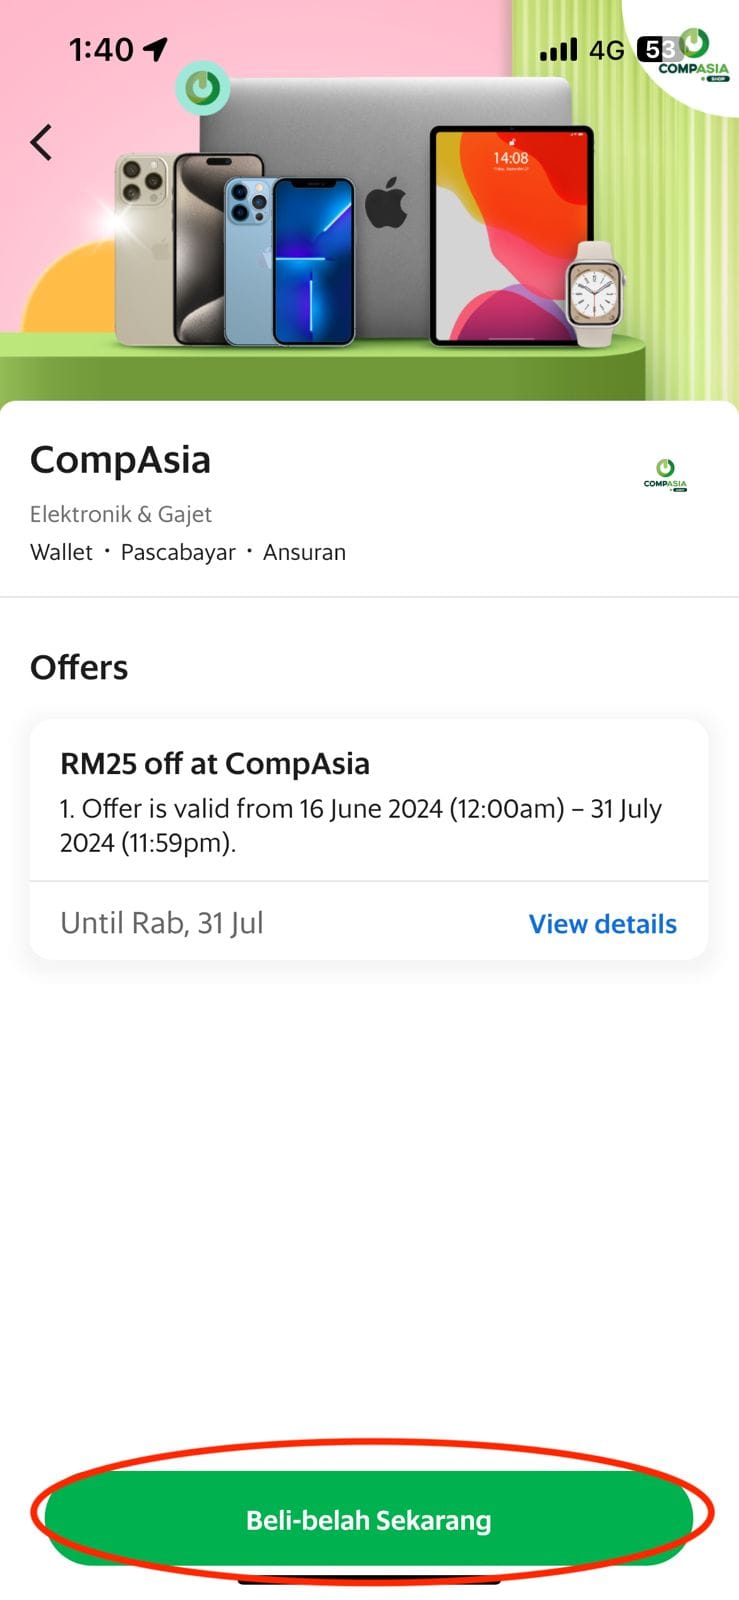This screenshot has width=739, height=1600.
Task: Select the Ansuran payment tag
Action: click(x=304, y=552)
